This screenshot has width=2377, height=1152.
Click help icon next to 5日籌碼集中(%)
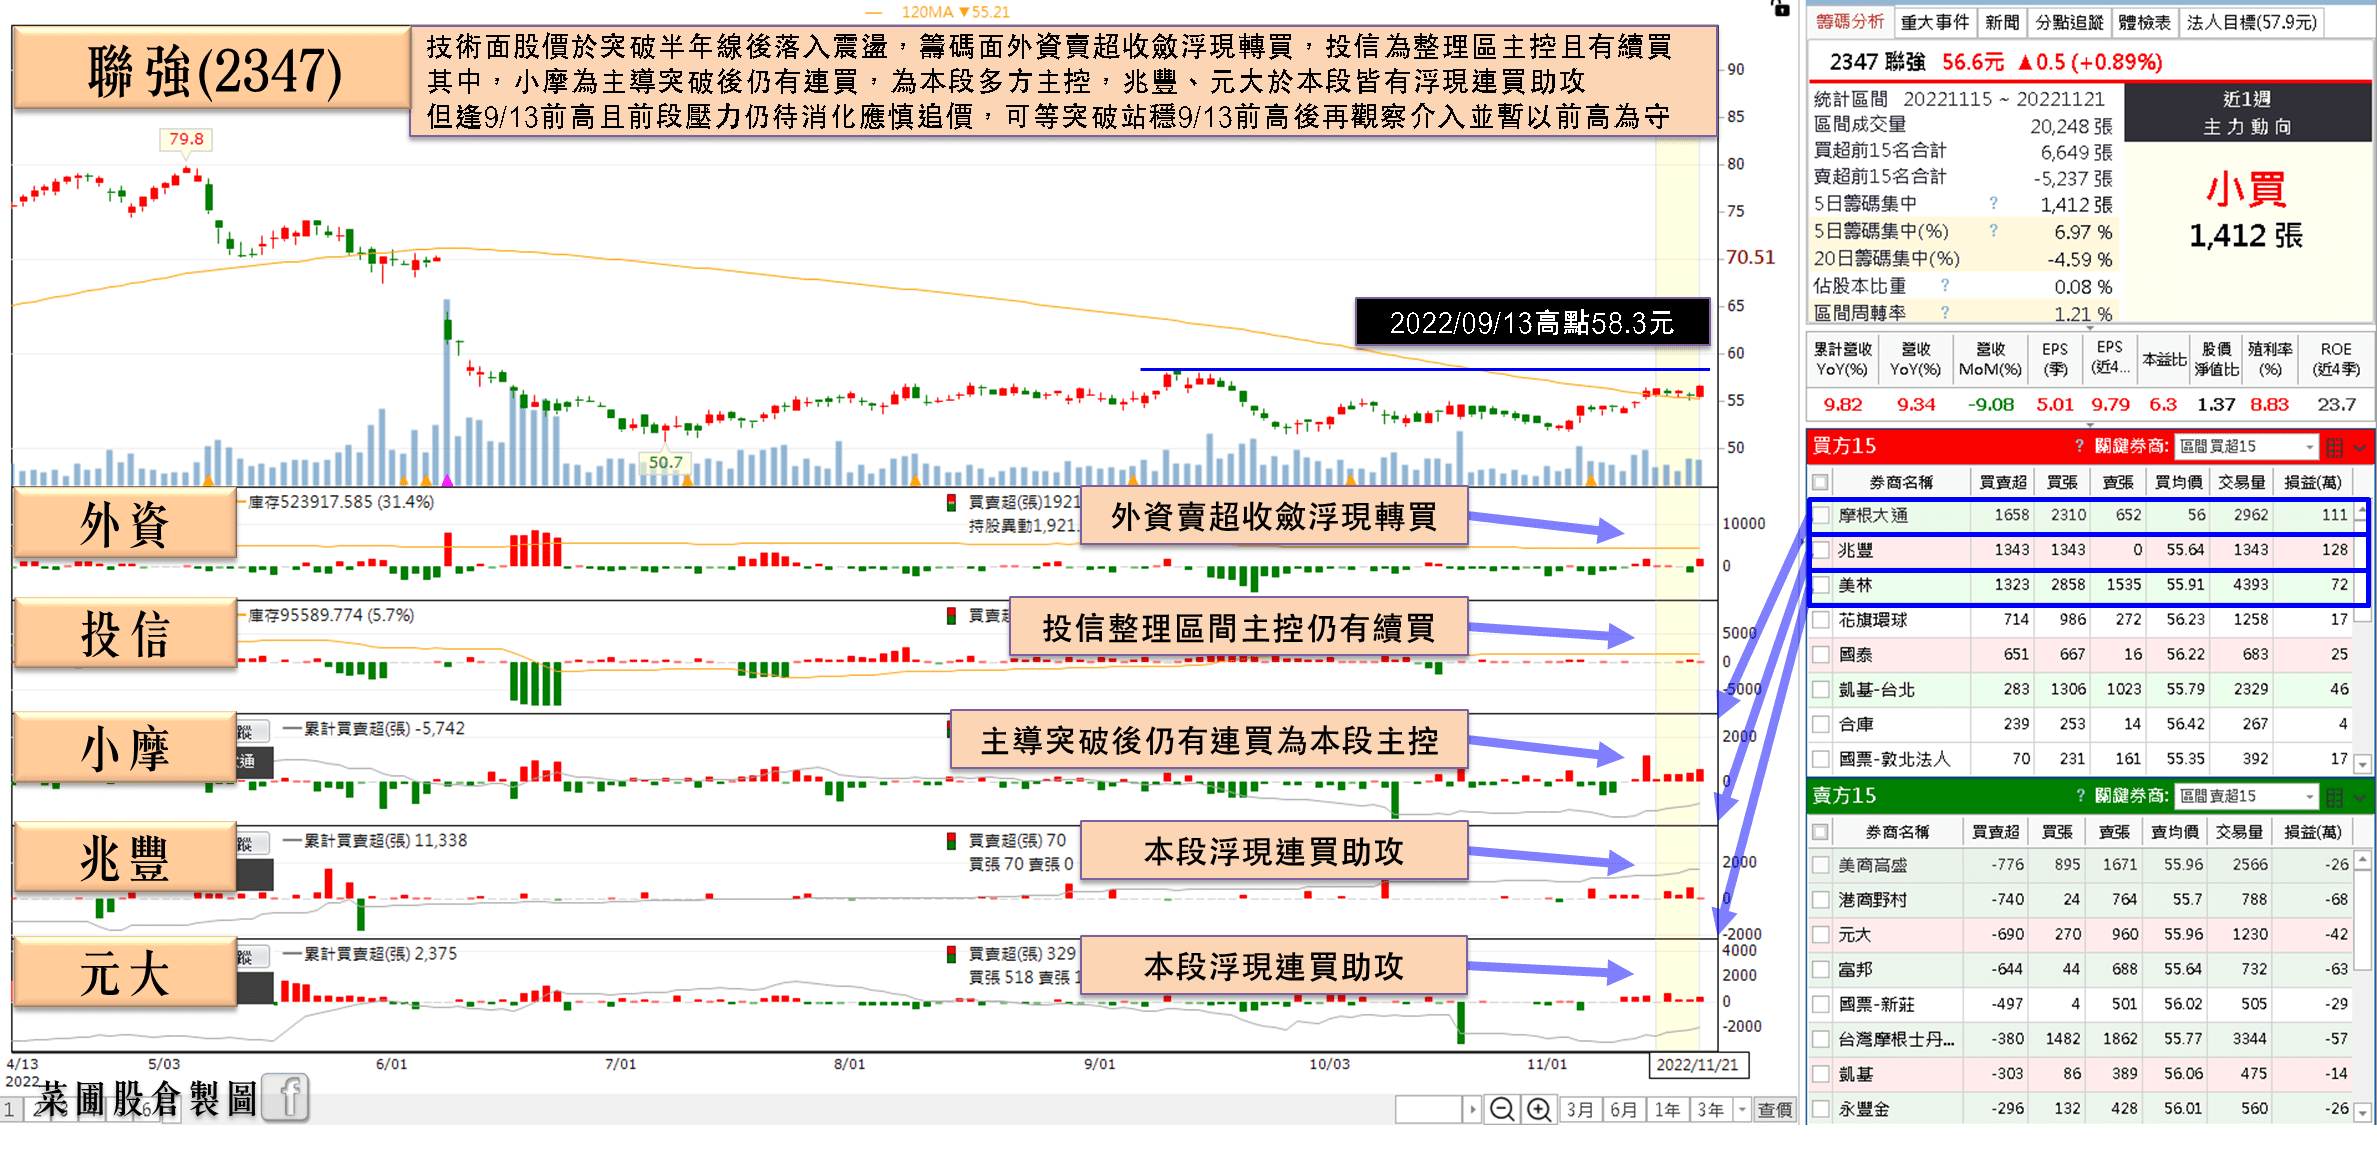[x=1993, y=230]
